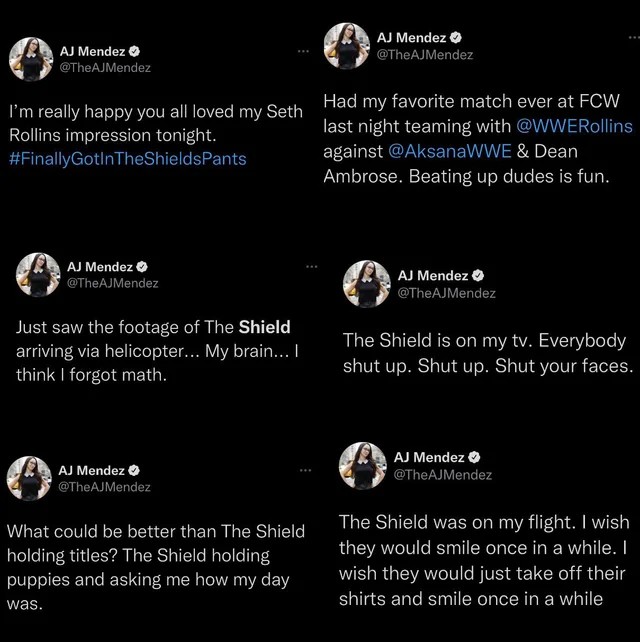This screenshot has height=642, width=640.
Task: Click the avatar on the "Shut your faces" tweet
Action: [x=366, y=284]
